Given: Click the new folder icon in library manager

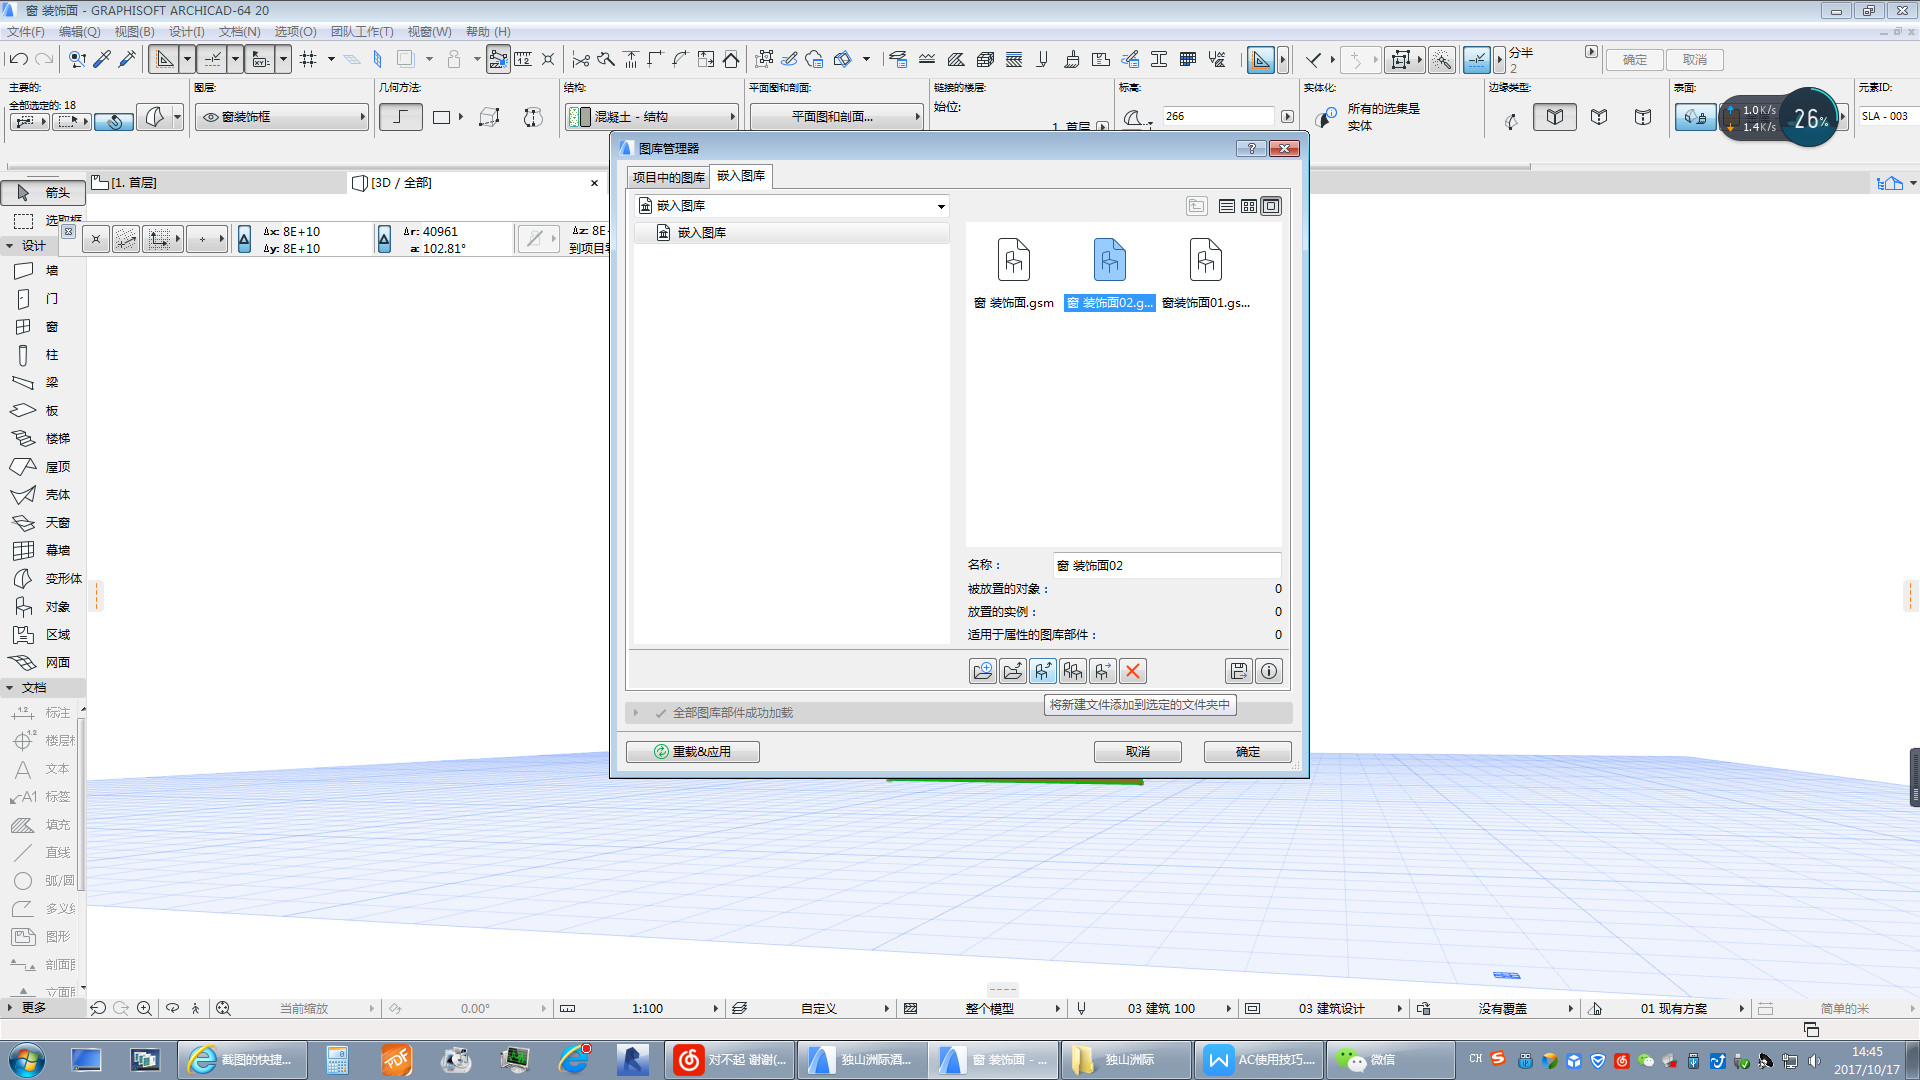Looking at the screenshot, I should 982,671.
